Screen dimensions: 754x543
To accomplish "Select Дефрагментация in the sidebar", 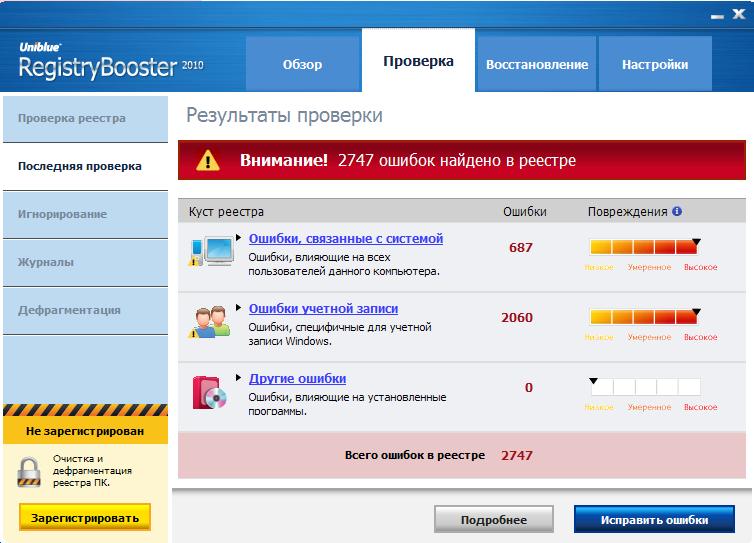I will pyautogui.click(x=69, y=310).
